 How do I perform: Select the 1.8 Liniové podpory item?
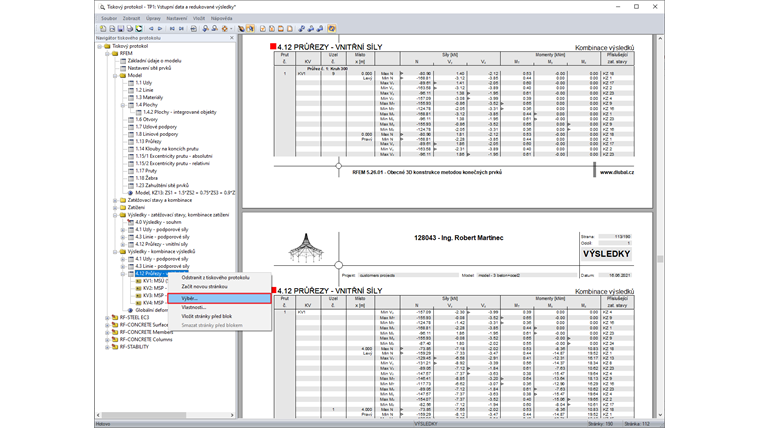[x=157, y=134]
